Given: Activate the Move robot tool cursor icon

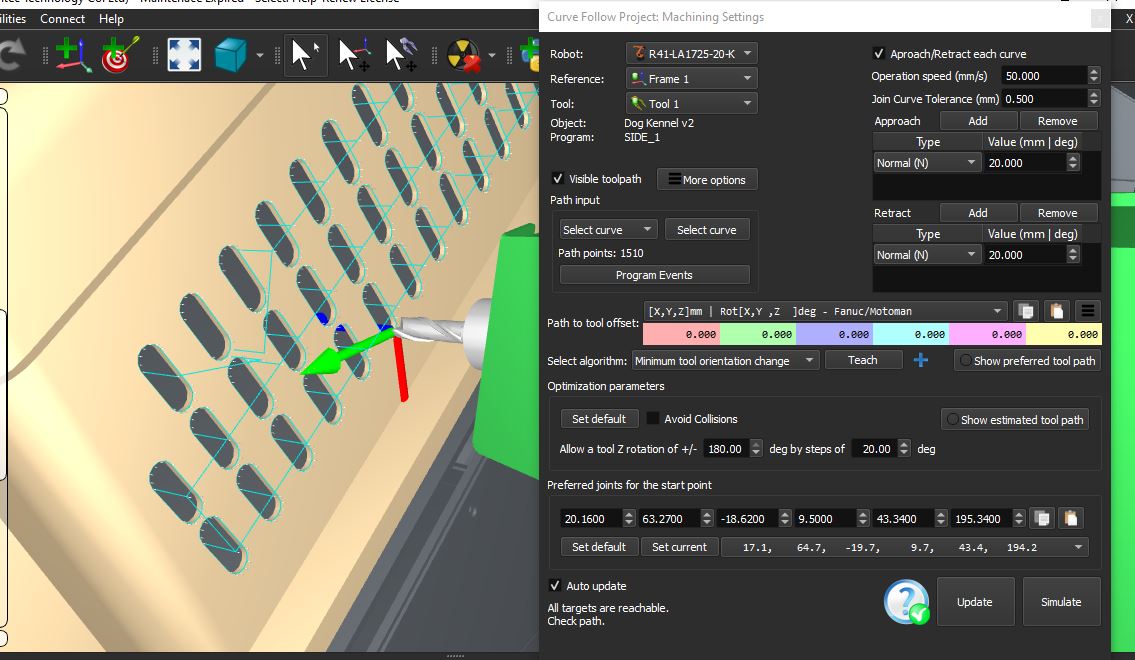Looking at the screenshot, I should [401, 55].
